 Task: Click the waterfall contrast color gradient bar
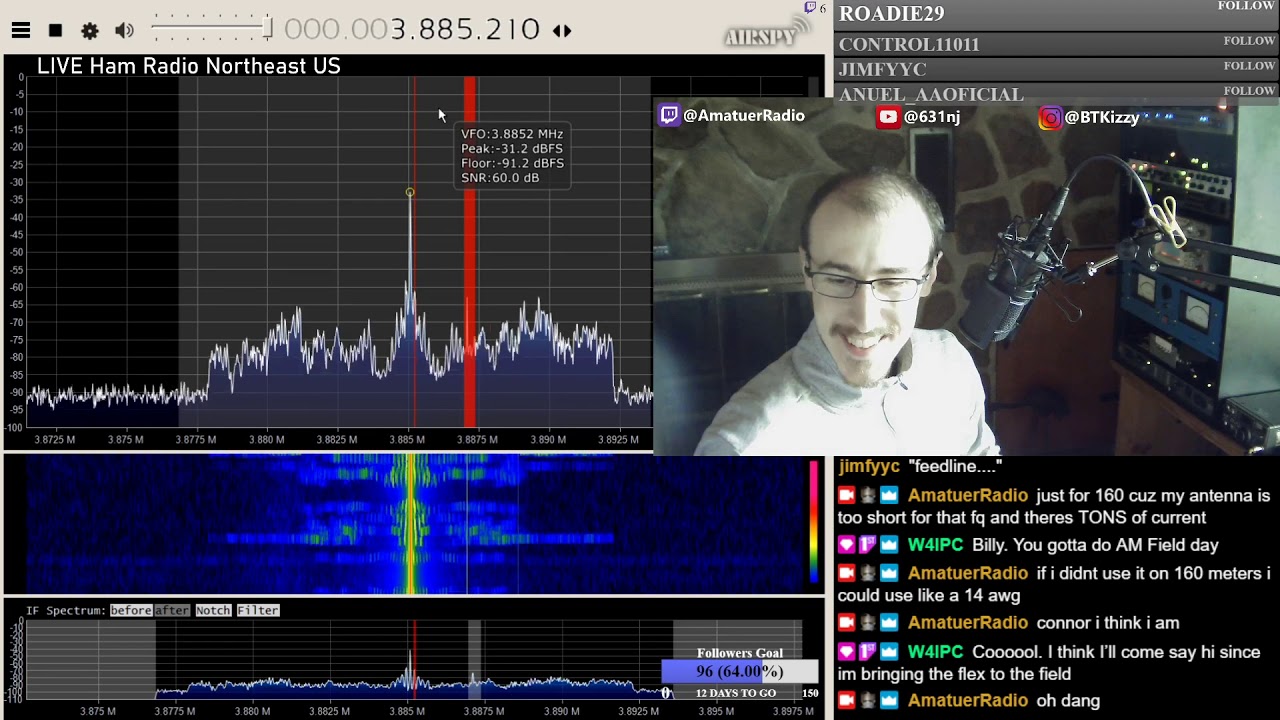(814, 520)
